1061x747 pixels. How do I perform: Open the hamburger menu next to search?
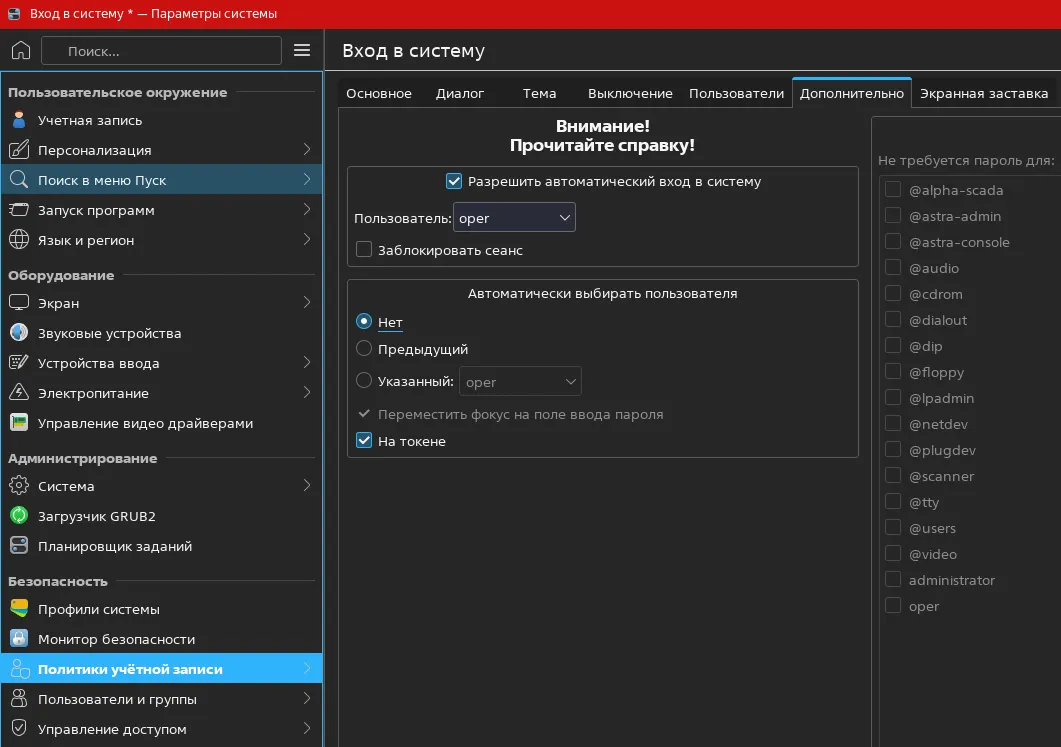(x=302, y=51)
